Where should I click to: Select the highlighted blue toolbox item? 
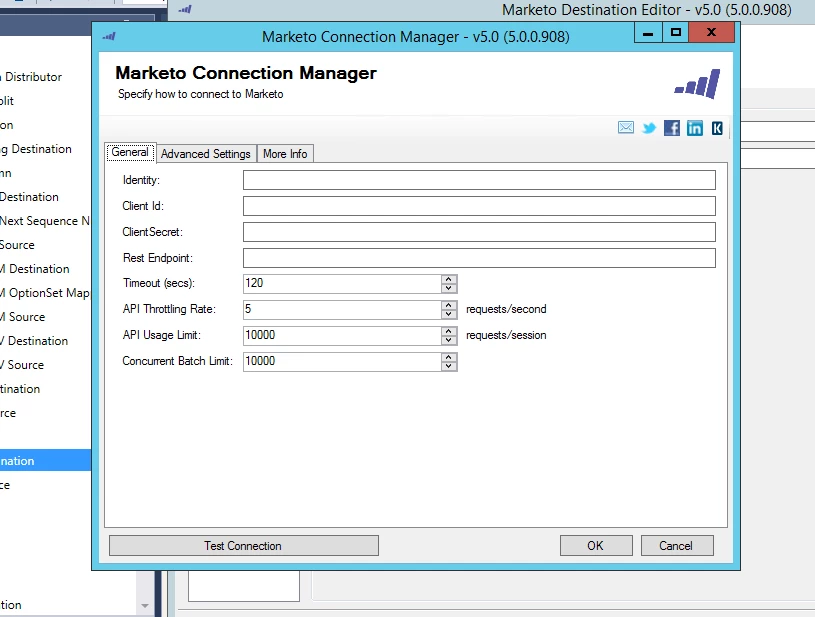[45, 461]
